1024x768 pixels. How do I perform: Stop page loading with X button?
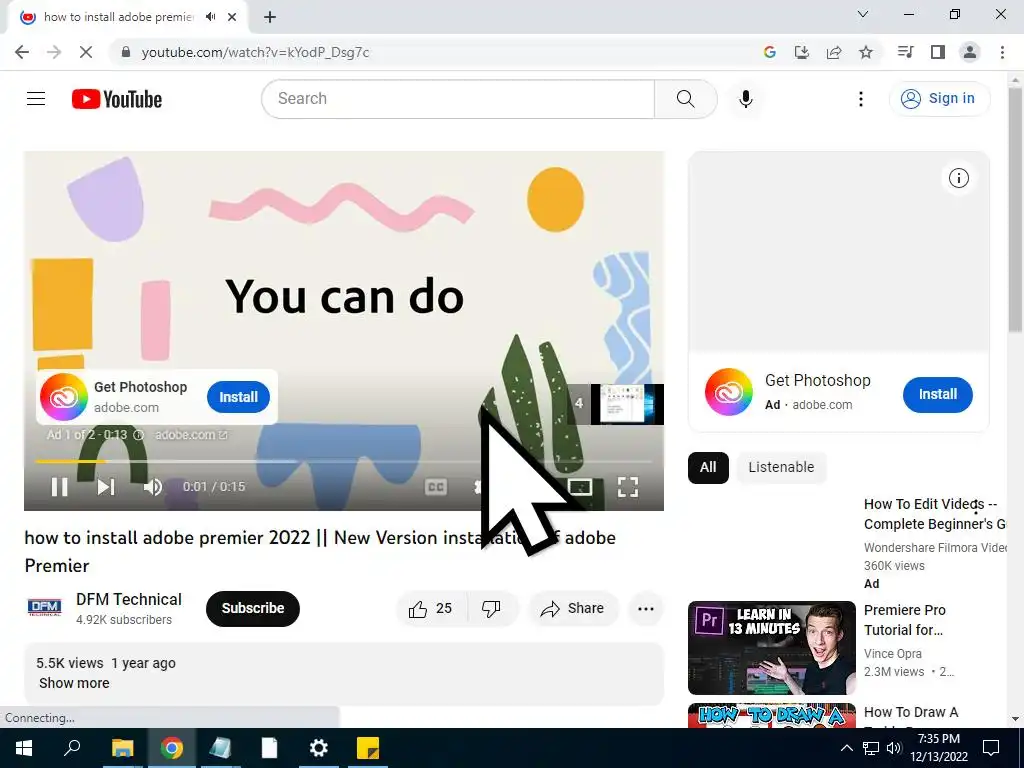coord(86,52)
